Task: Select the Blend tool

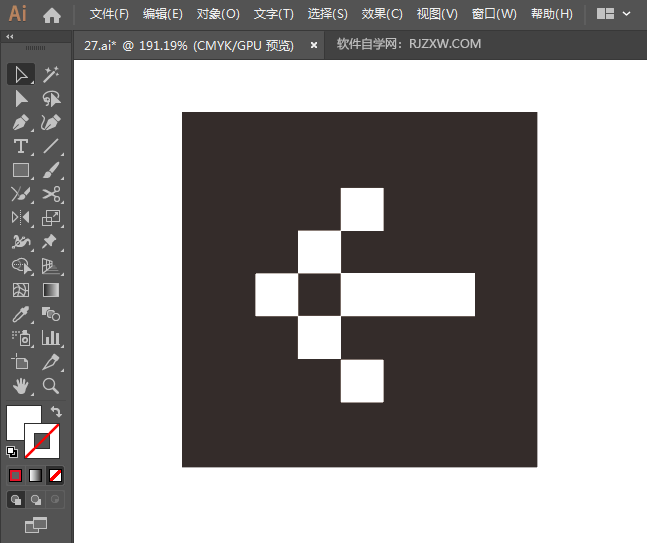Action: coord(51,314)
